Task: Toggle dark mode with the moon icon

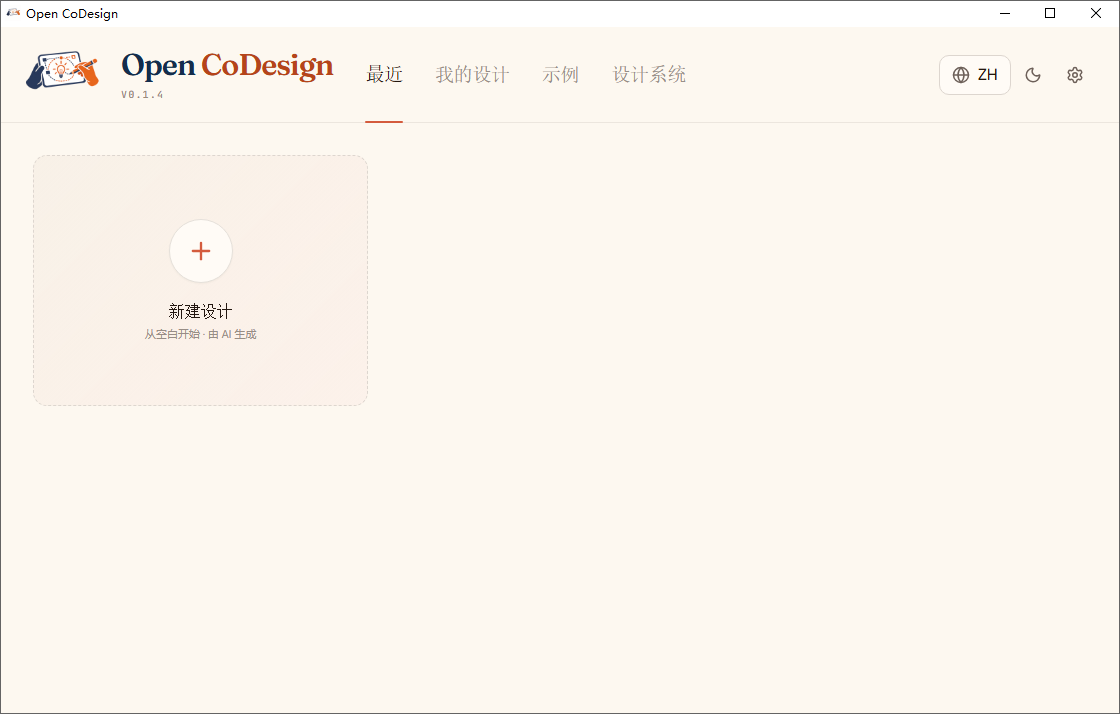Action: point(1033,74)
